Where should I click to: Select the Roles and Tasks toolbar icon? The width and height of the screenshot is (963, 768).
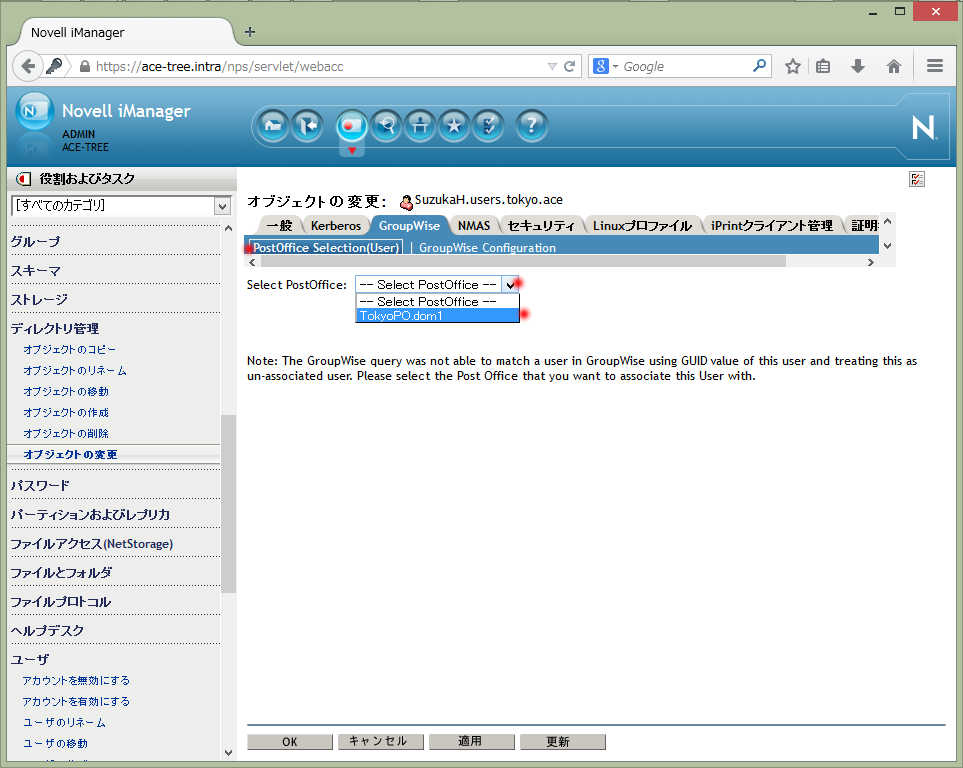pyautogui.click(x=351, y=126)
